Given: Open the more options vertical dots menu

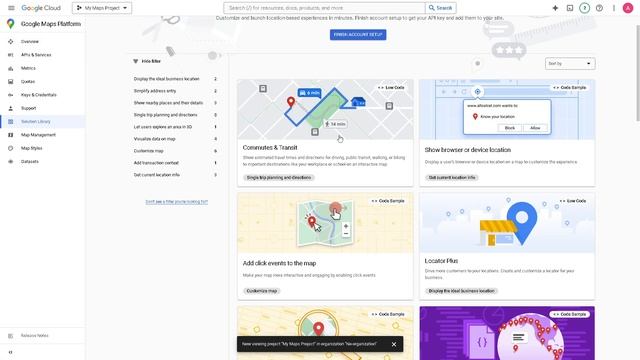Looking at the screenshot, I should click(613, 8).
